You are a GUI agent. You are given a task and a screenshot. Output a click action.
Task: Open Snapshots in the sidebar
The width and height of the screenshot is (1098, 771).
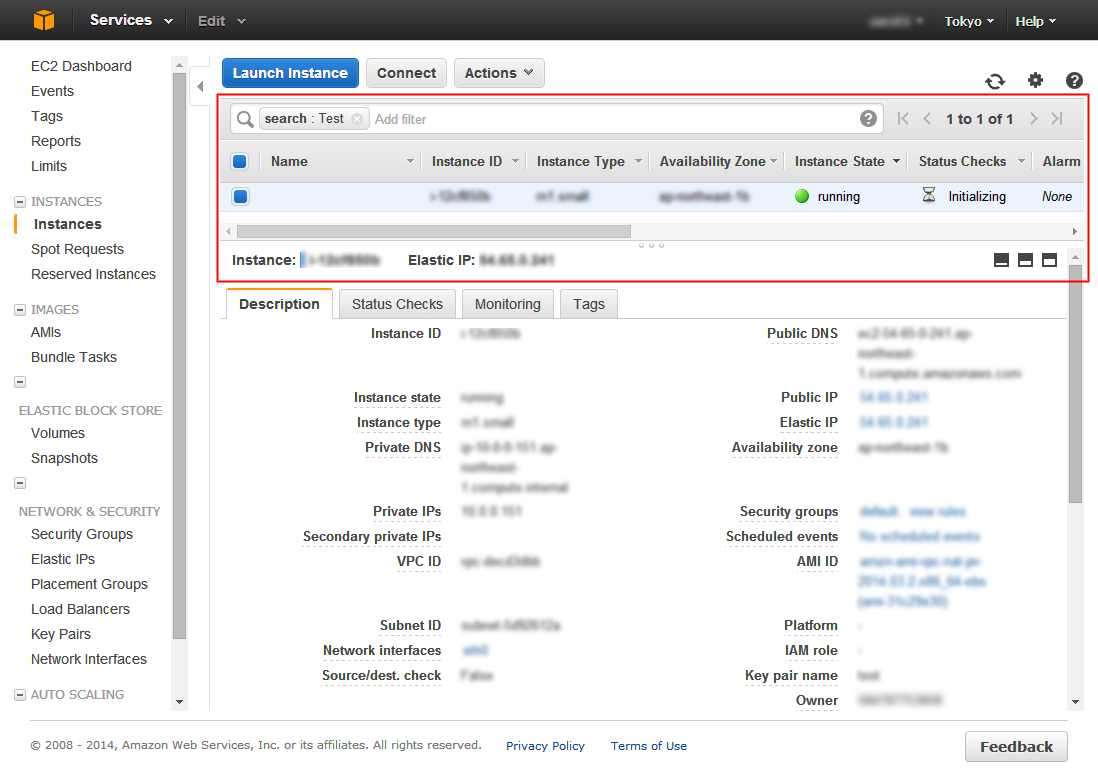pyautogui.click(x=64, y=459)
